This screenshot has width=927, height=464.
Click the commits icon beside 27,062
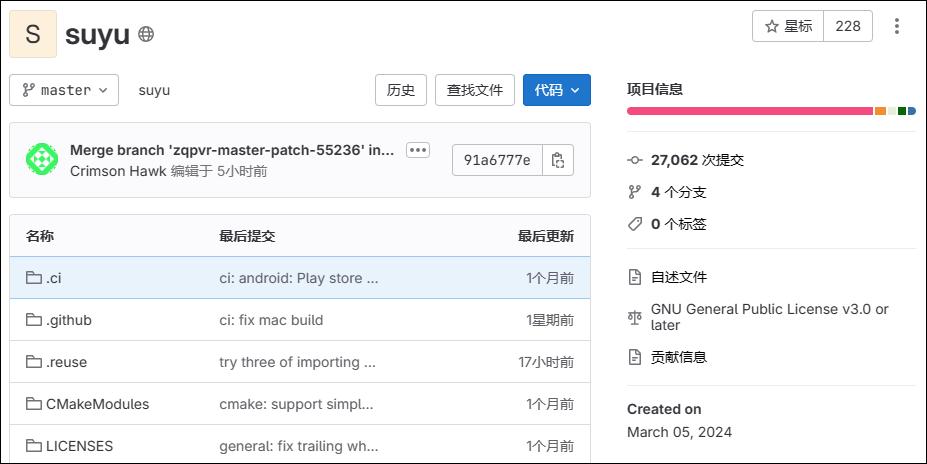point(634,160)
